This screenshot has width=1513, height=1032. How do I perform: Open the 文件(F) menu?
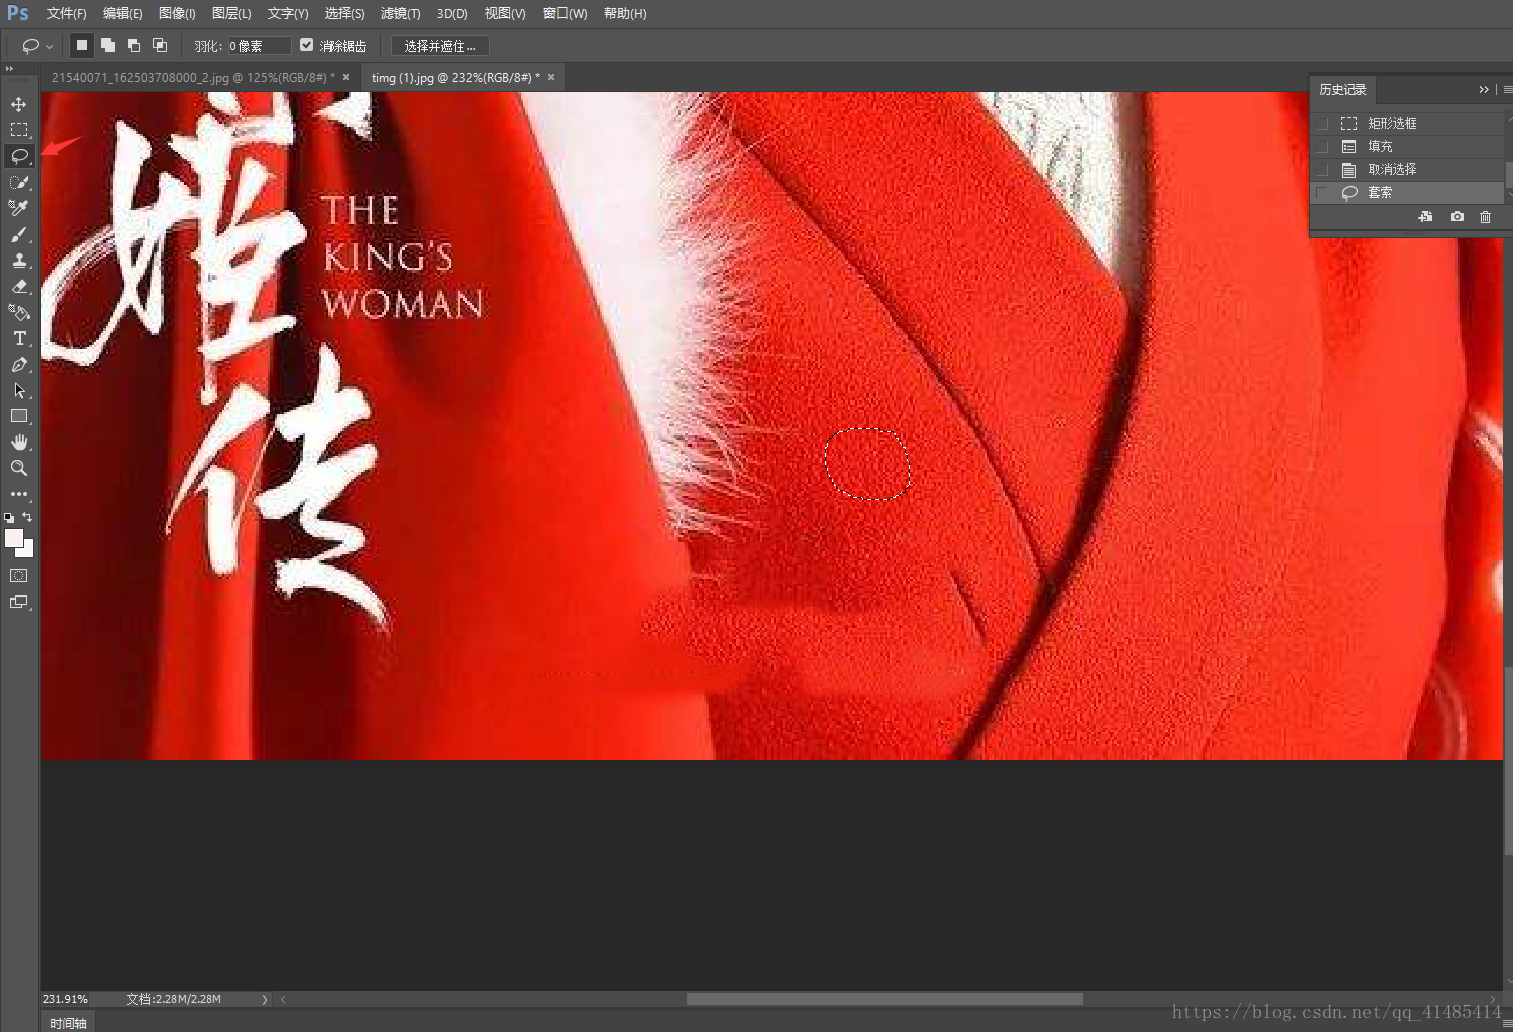[x=66, y=14]
